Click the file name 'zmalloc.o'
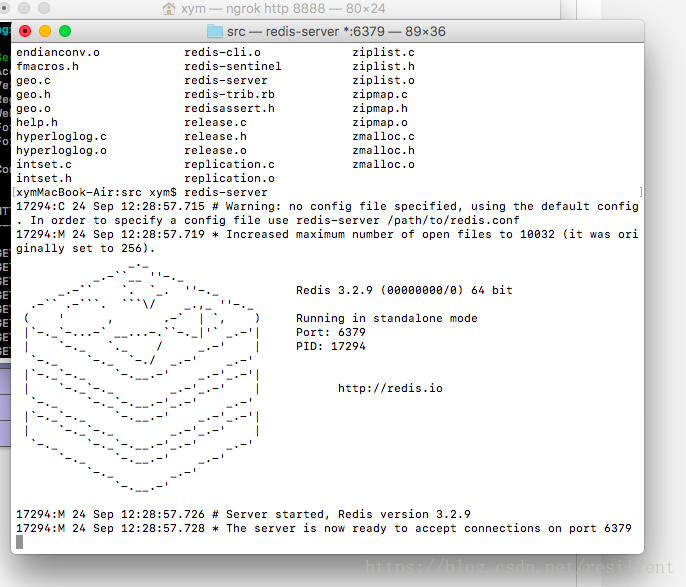 (x=384, y=164)
